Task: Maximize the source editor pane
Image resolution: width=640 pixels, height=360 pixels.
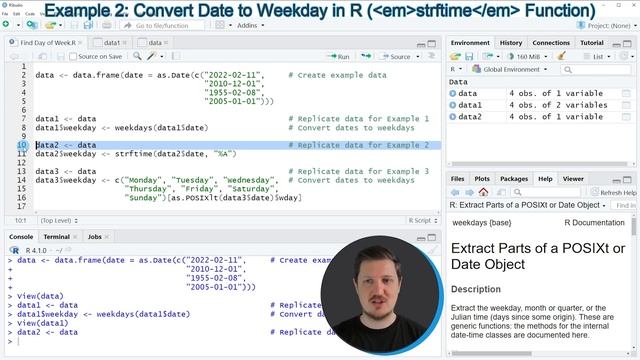Action: [x=431, y=43]
